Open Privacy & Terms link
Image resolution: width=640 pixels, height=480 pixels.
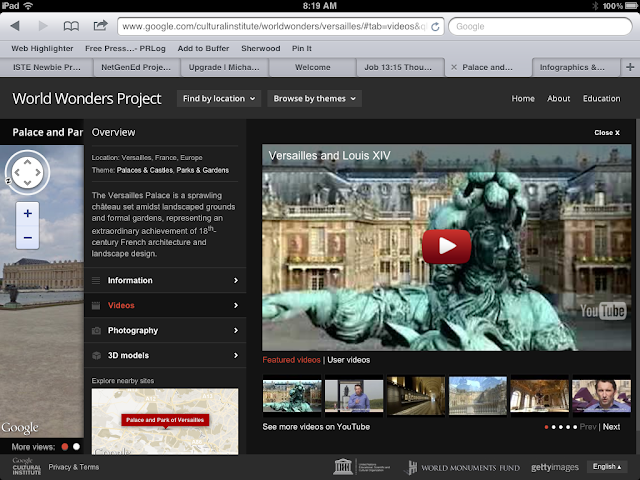[x=74, y=467]
